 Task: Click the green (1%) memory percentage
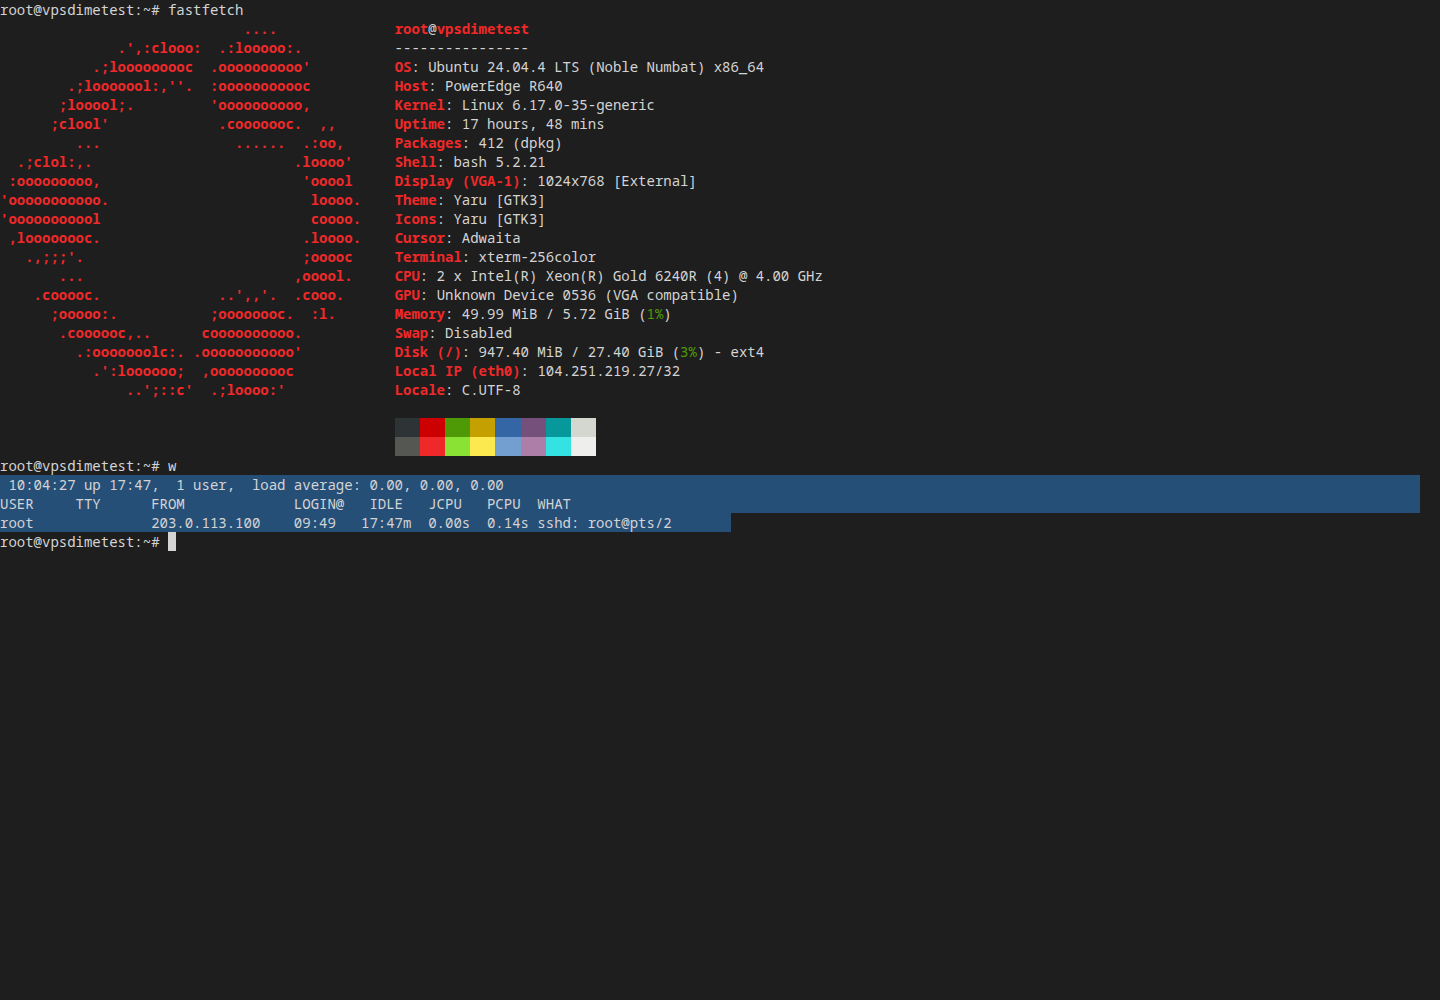[x=655, y=314]
